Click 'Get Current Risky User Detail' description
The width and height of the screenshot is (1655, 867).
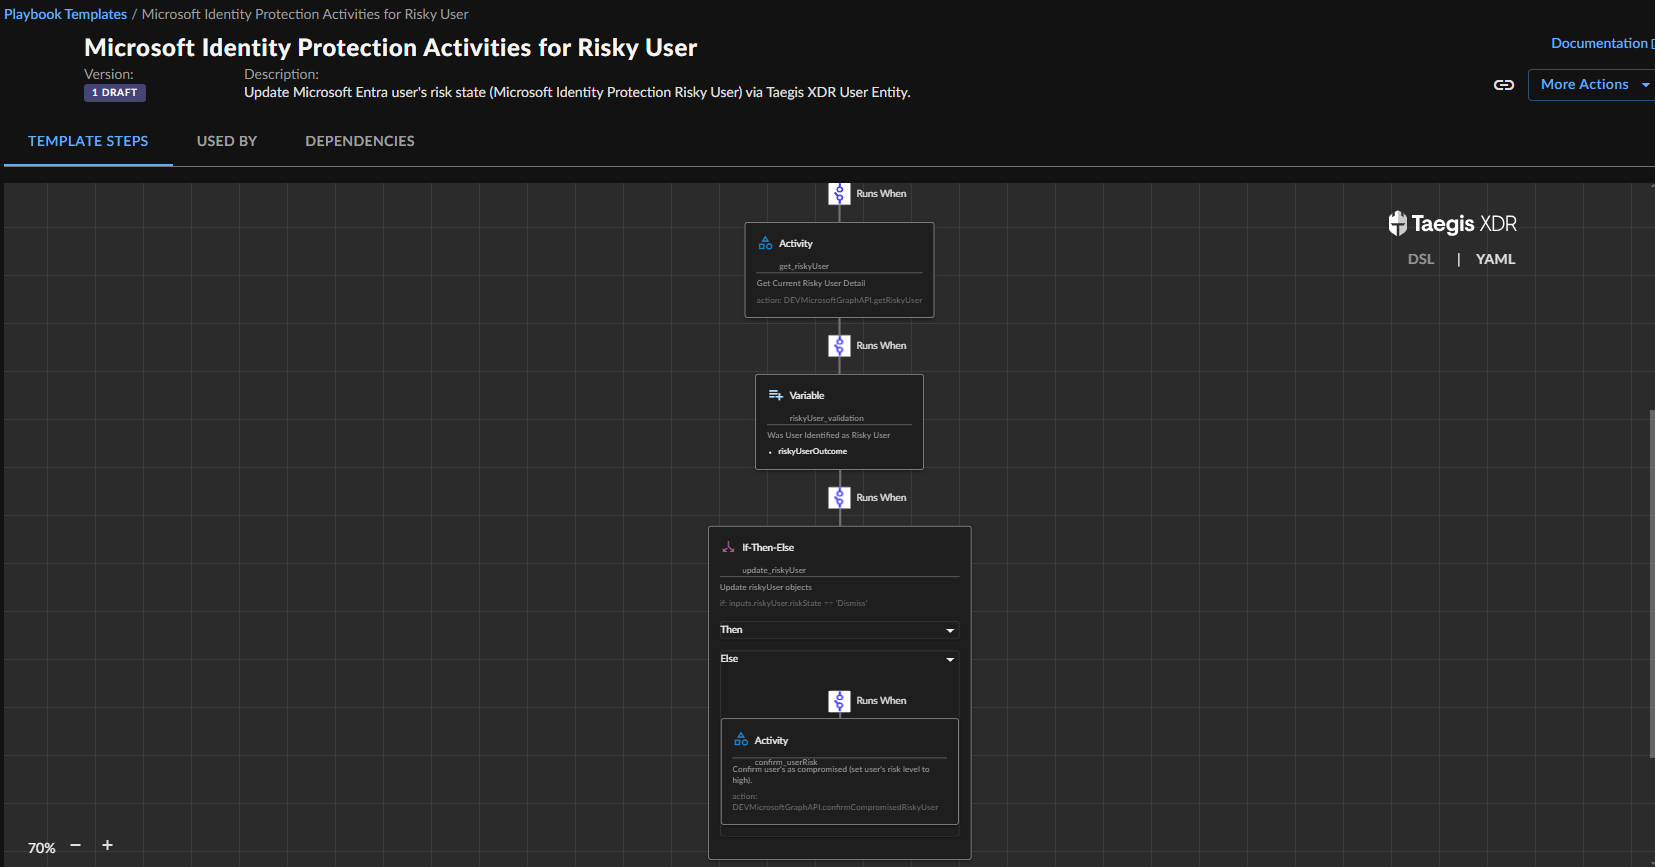tap(811, 283)
